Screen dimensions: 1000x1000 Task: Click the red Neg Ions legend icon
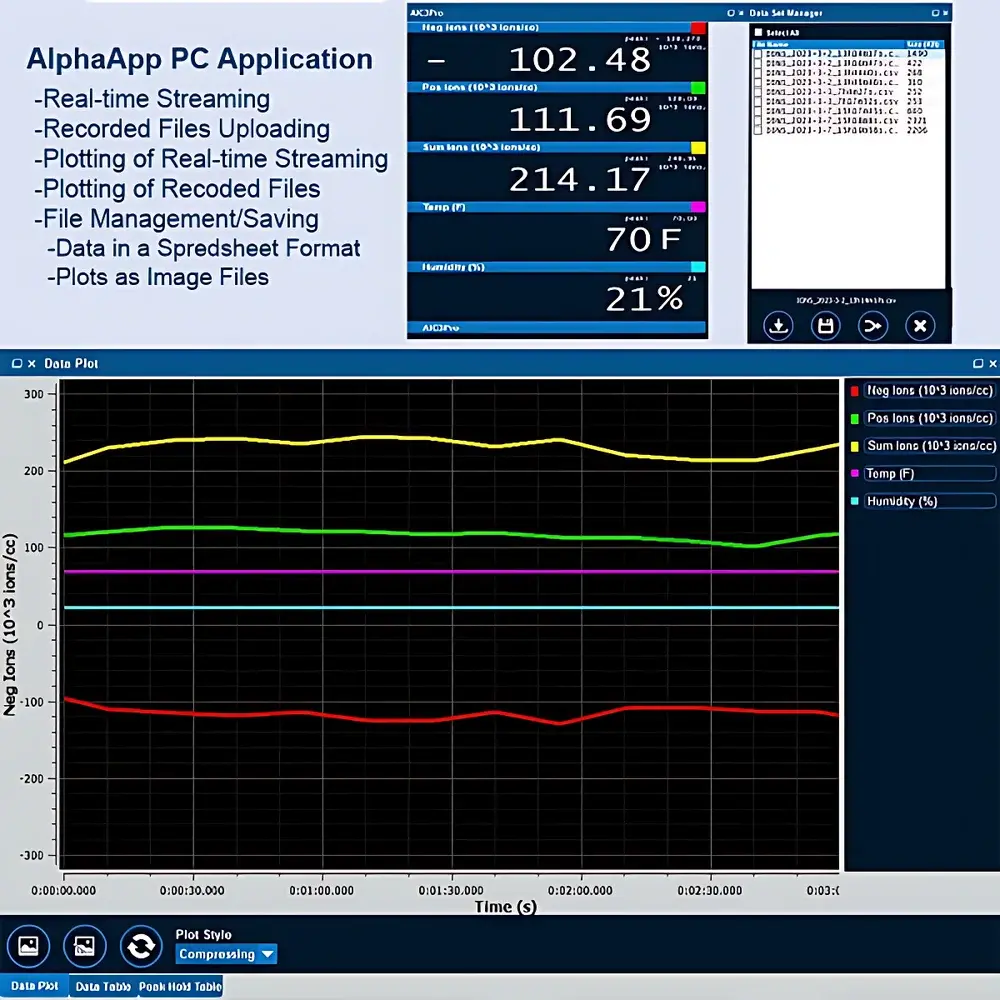click(x=854, y=391)
